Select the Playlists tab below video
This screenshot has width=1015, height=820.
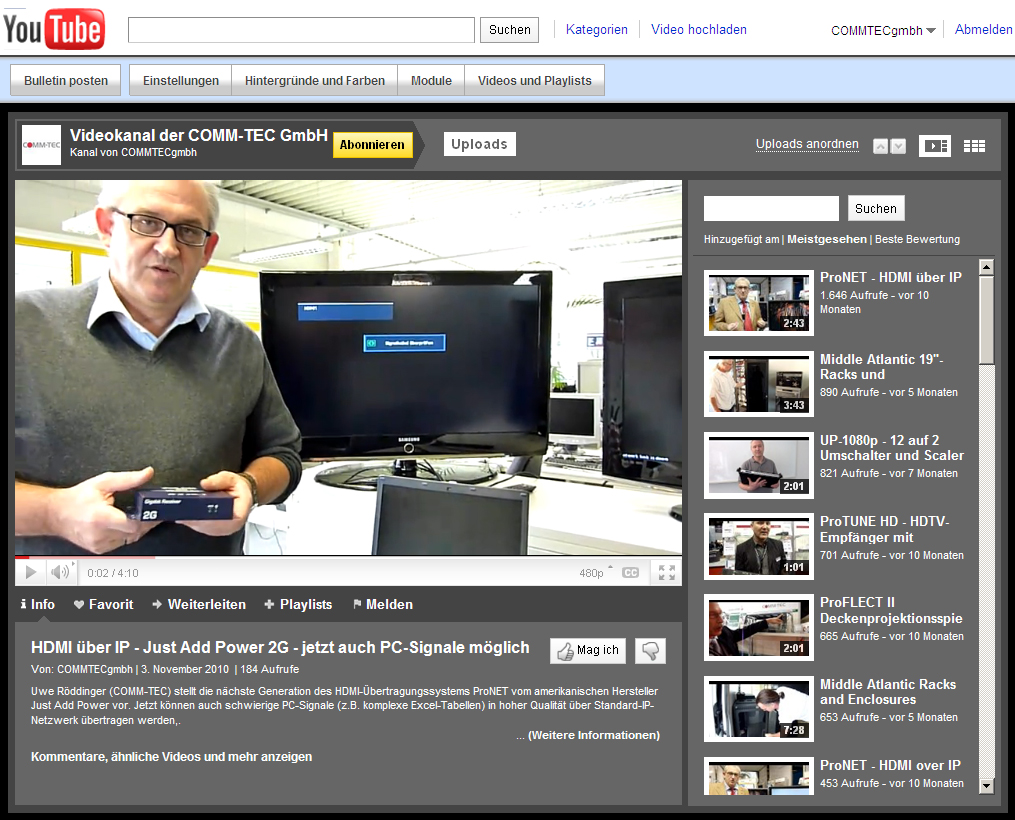click(298, 604)
